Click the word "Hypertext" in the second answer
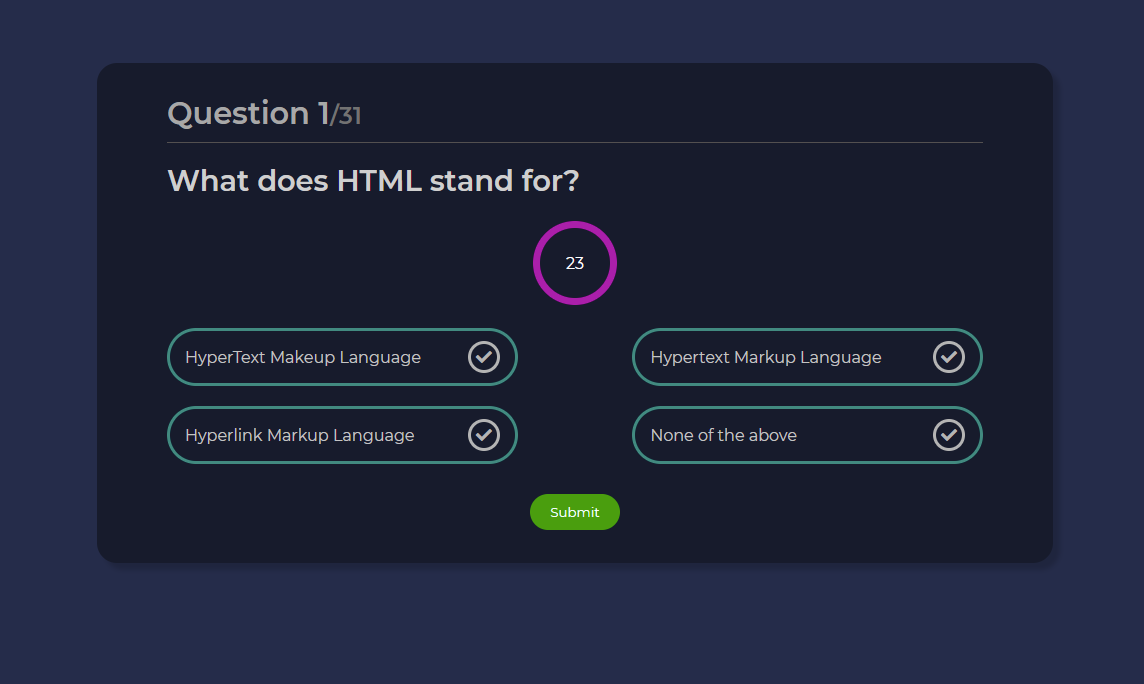1144x684 pixels. 689,357
